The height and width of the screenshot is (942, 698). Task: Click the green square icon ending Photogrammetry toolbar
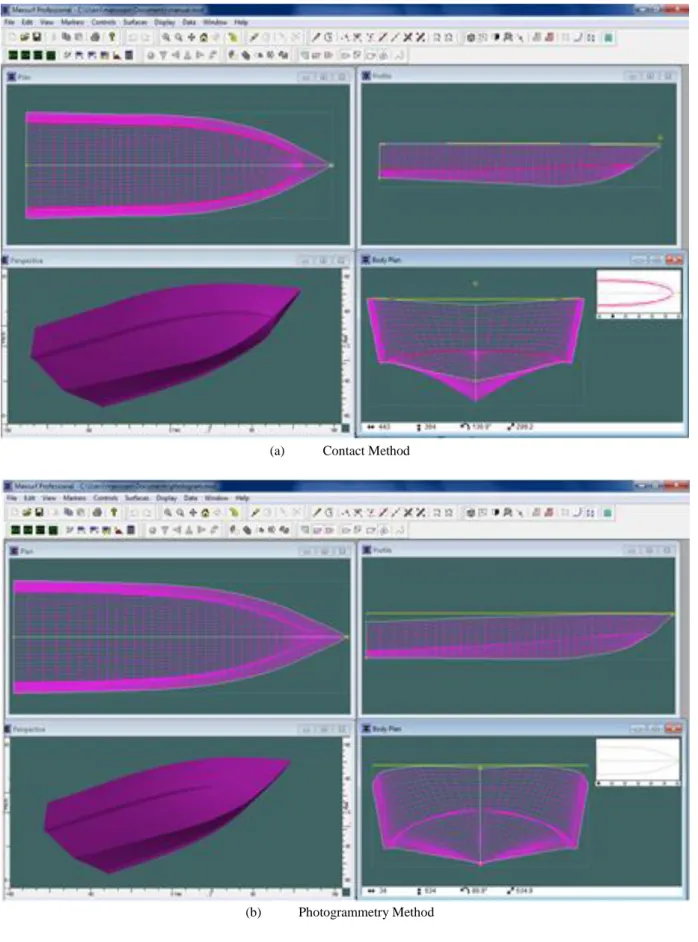tap(608, 512)
